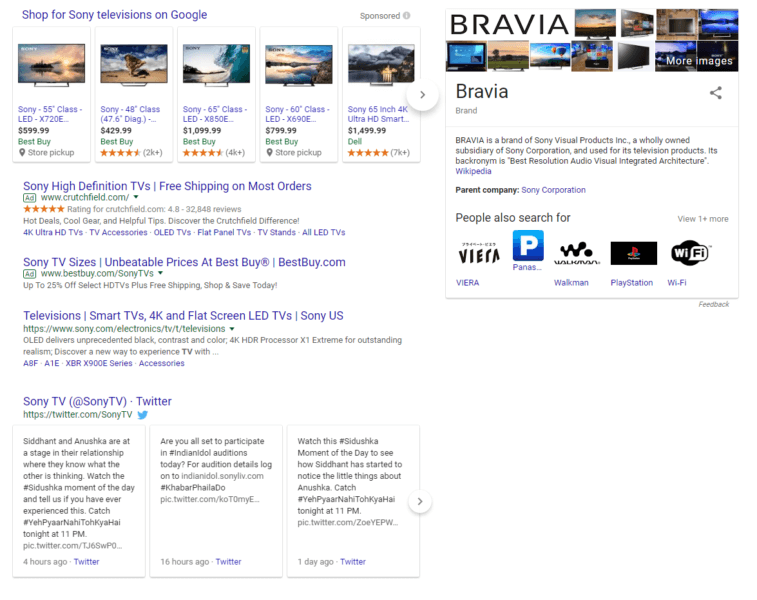Open TV Accessories sitelink

(x=118, y=232)
